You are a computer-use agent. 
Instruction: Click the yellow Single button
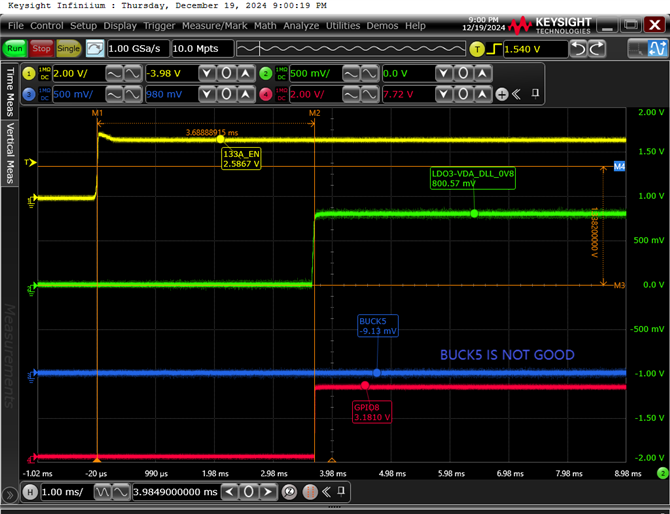coord(68,49)
